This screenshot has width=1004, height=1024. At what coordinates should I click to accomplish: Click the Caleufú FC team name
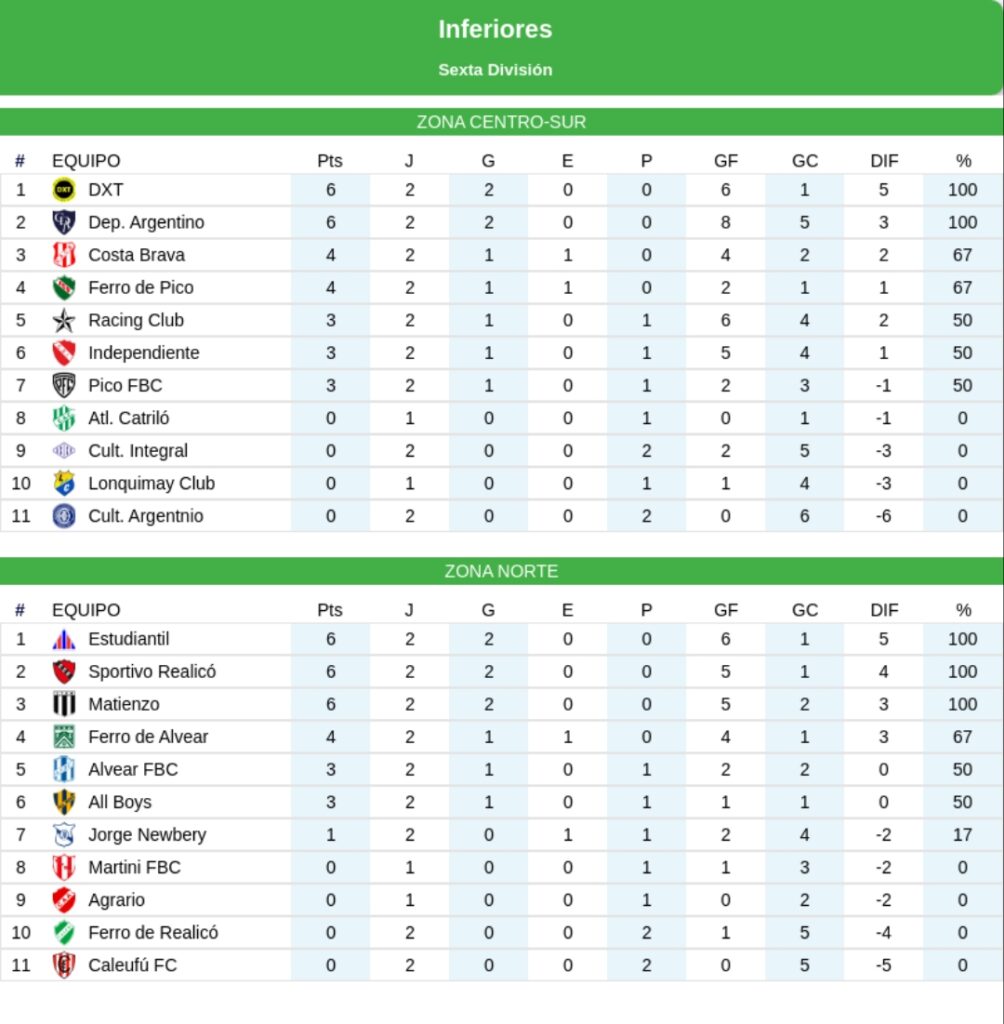point(133,965)
